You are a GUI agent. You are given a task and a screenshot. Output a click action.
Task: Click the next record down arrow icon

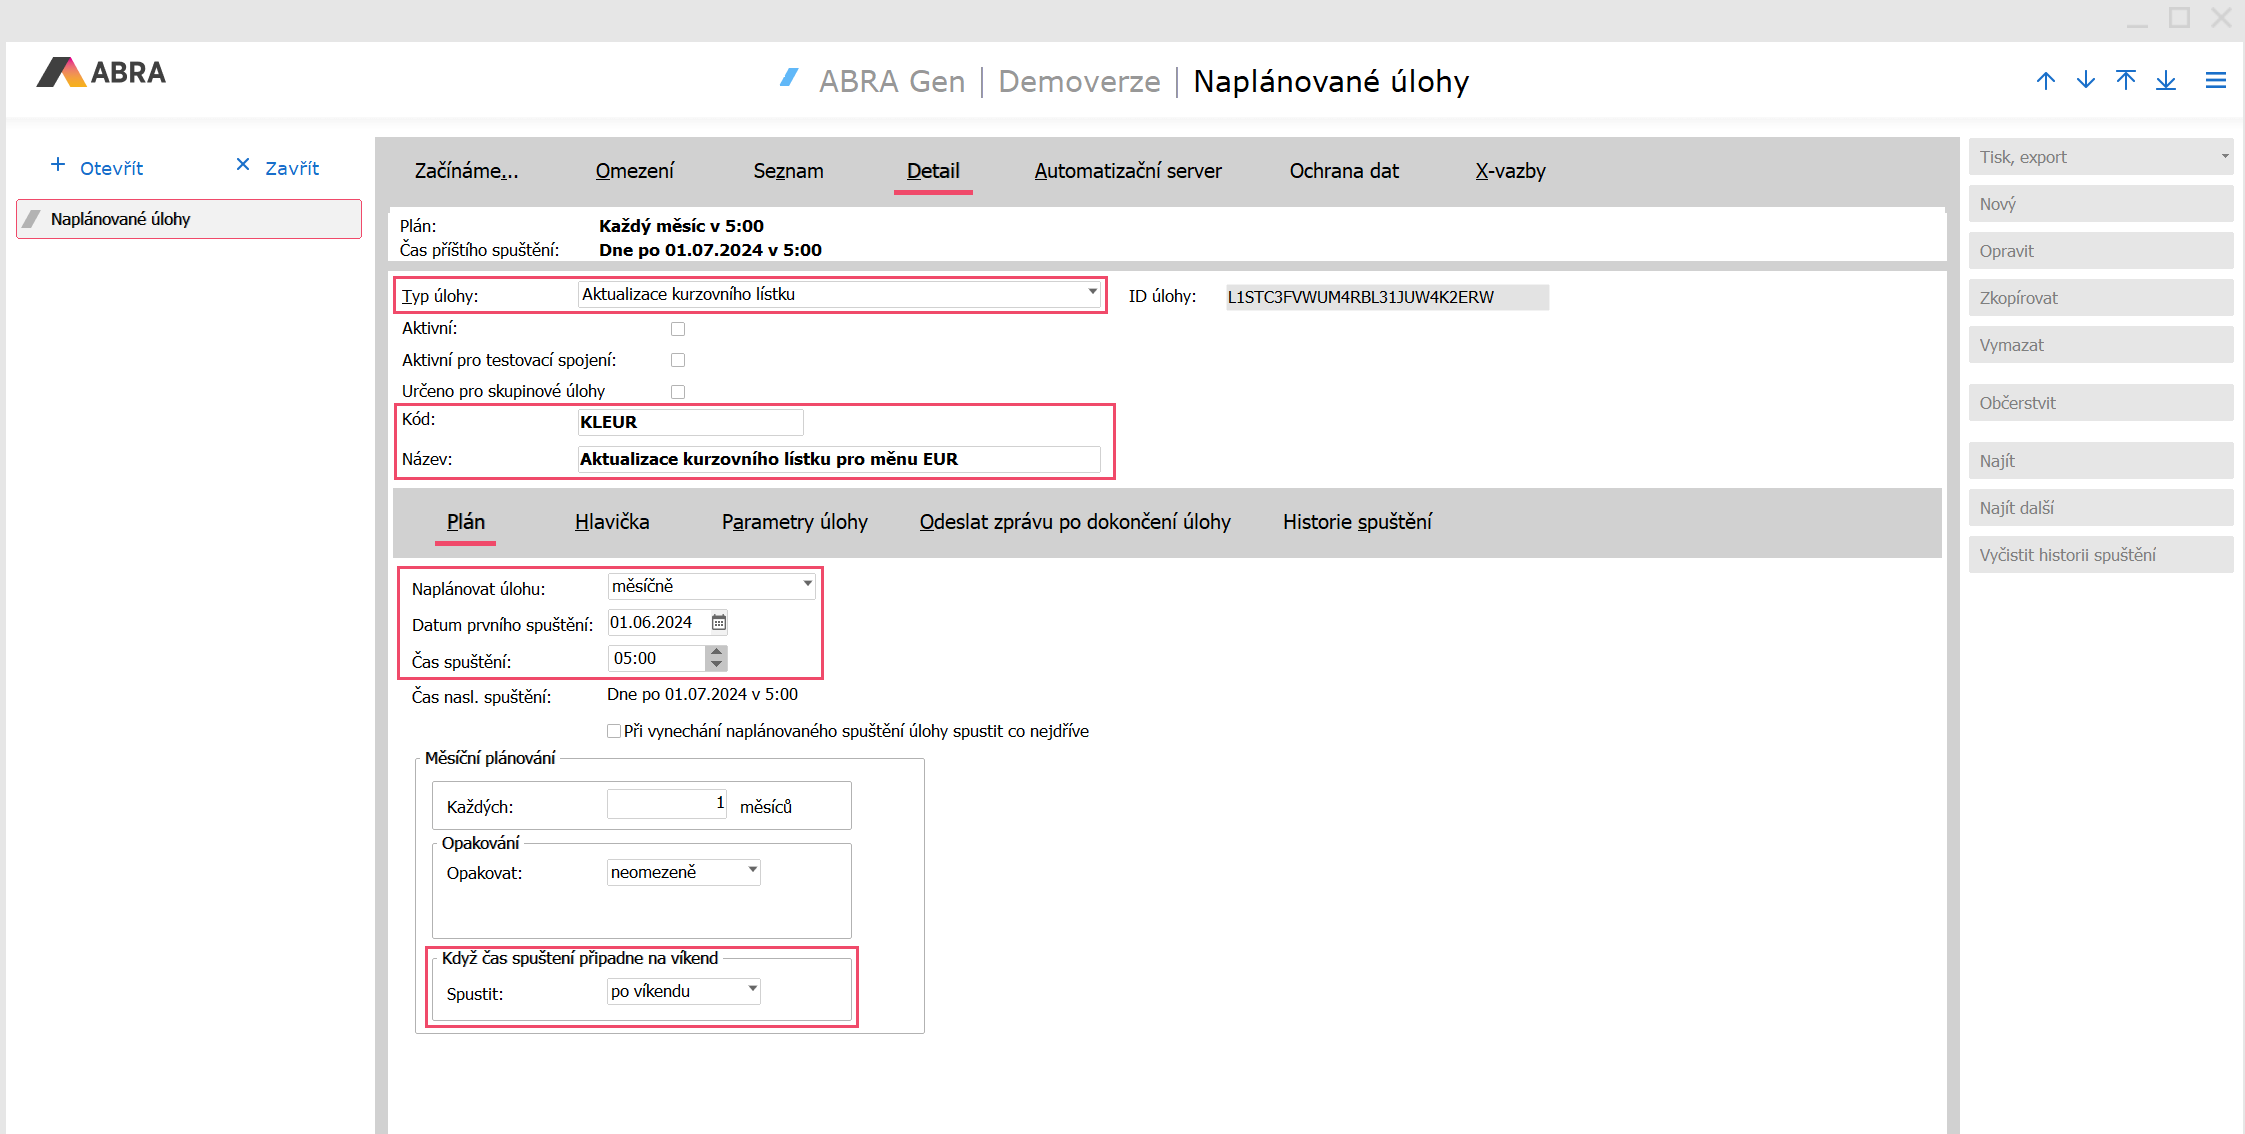tap(2085, 81)
